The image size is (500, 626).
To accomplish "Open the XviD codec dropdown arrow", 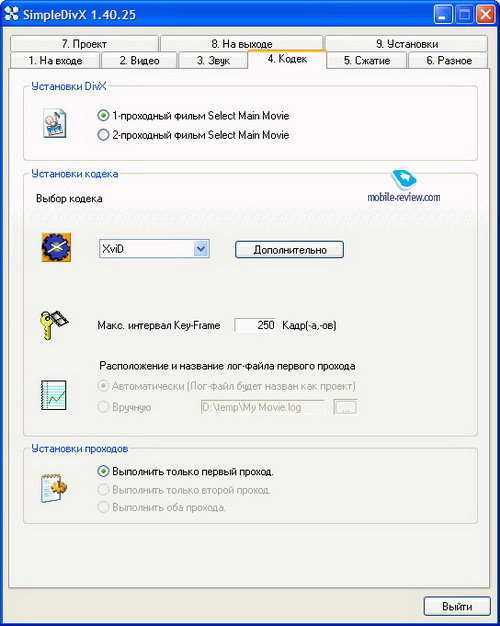I will click(201, 249).
